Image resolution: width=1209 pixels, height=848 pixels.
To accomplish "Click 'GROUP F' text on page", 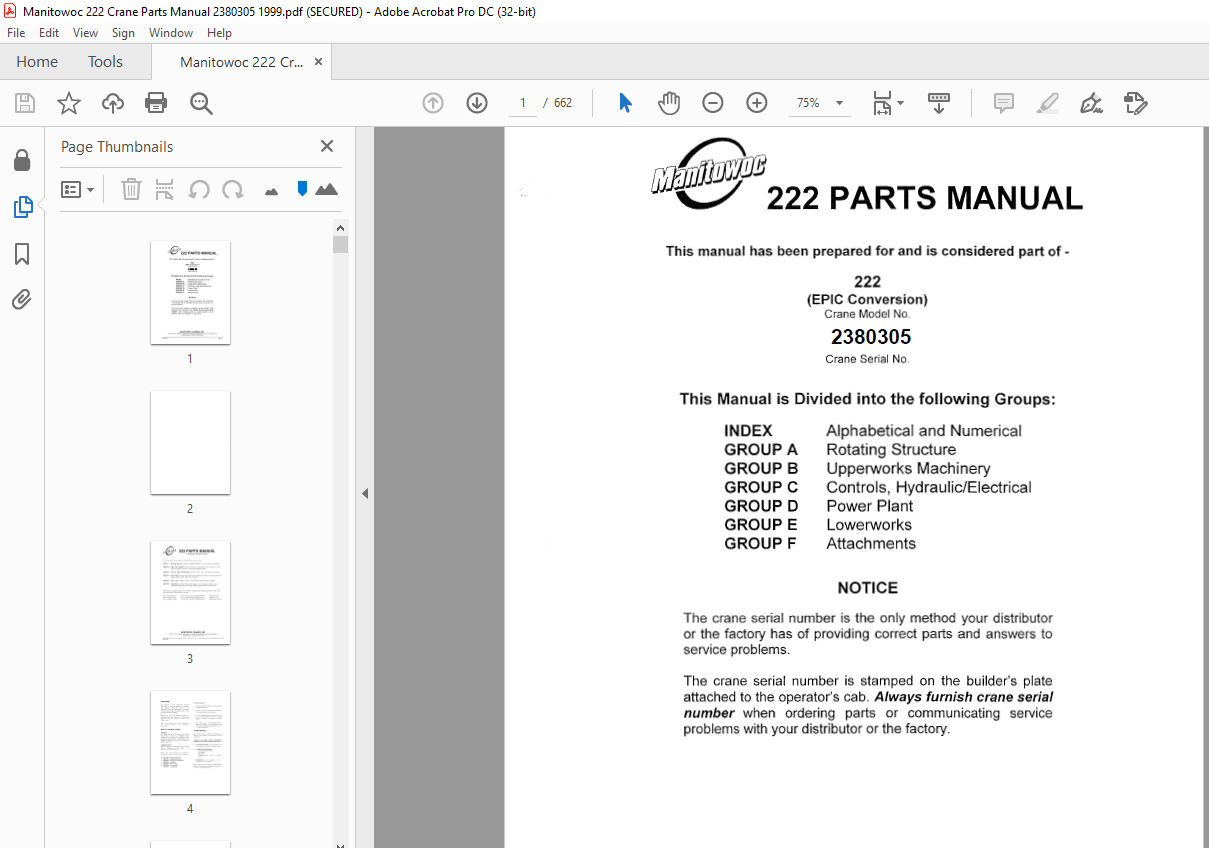I will click(x=760, y=544).
